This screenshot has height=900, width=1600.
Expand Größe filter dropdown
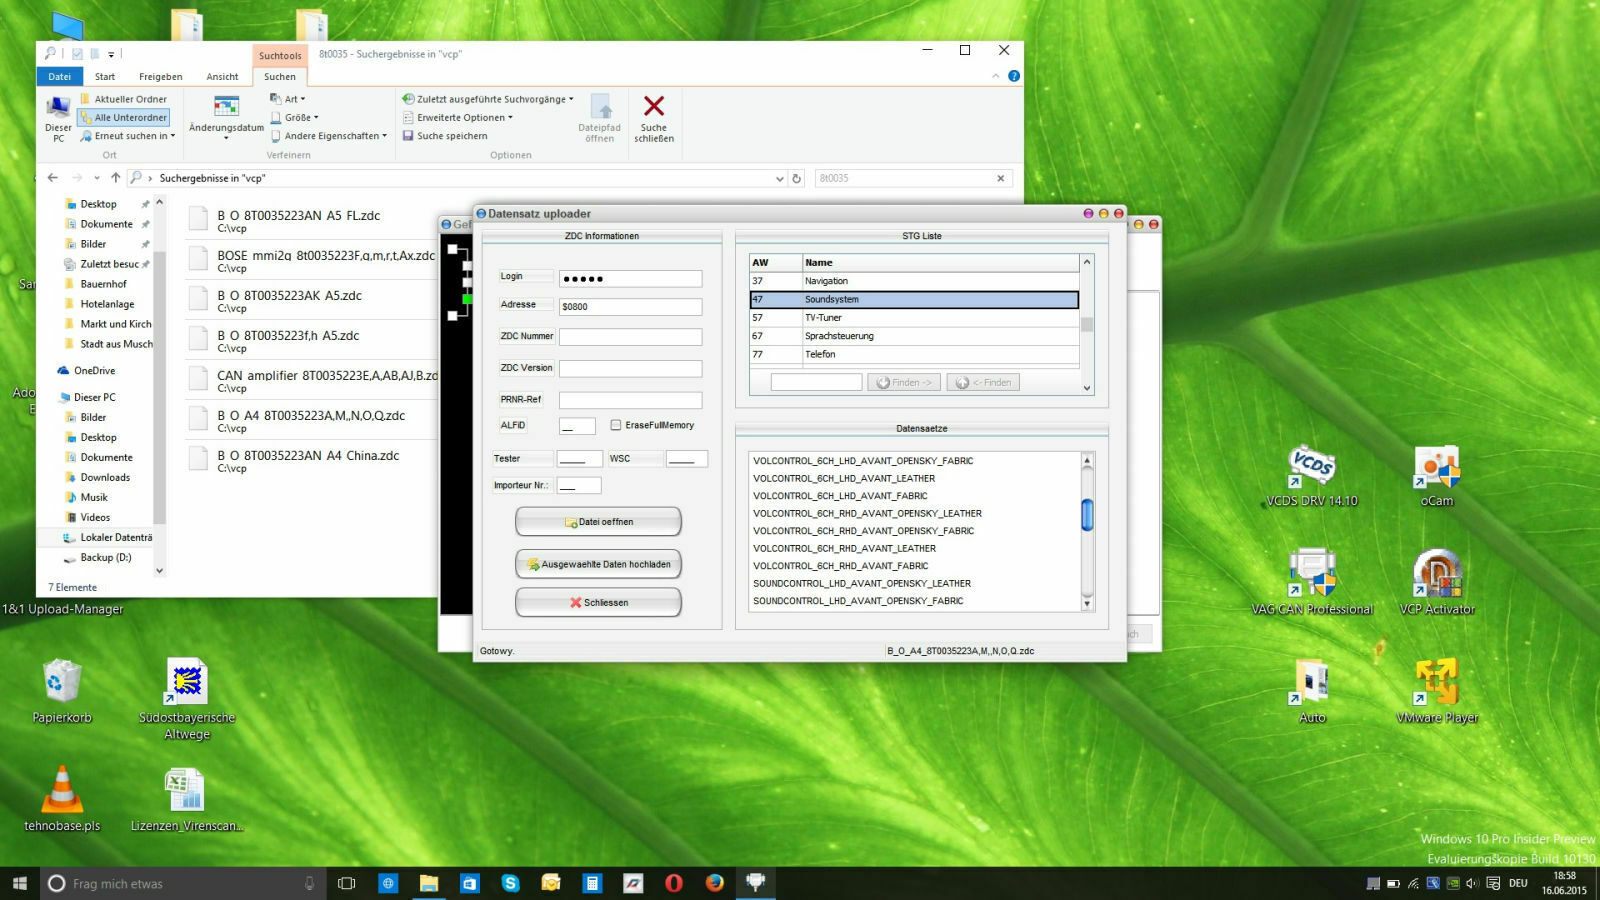(x=294, y=117)
